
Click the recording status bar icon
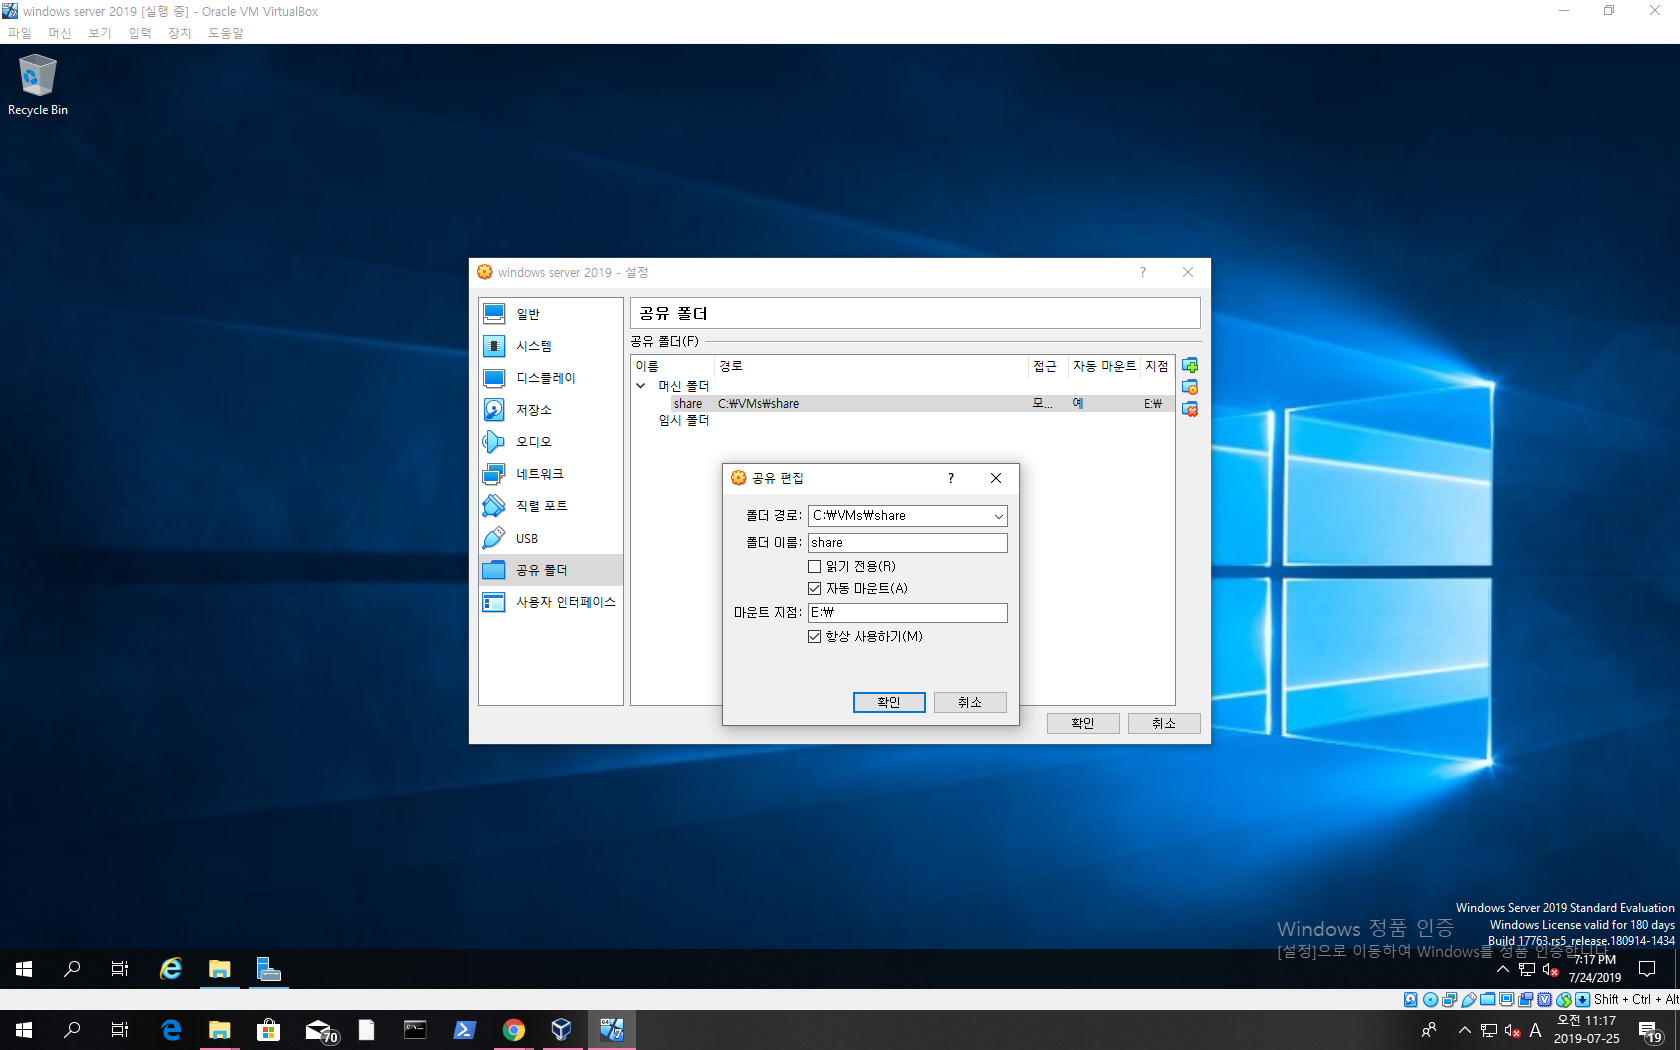tap(1526, 1000)
